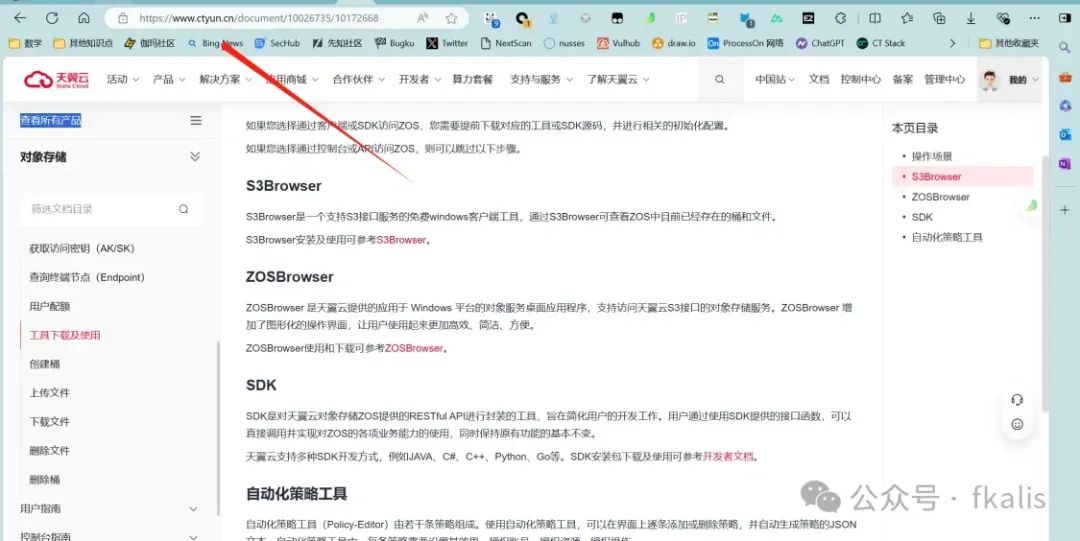
Task: Collapse 对象存储 with double chevron
Action: tap(195, 157)
